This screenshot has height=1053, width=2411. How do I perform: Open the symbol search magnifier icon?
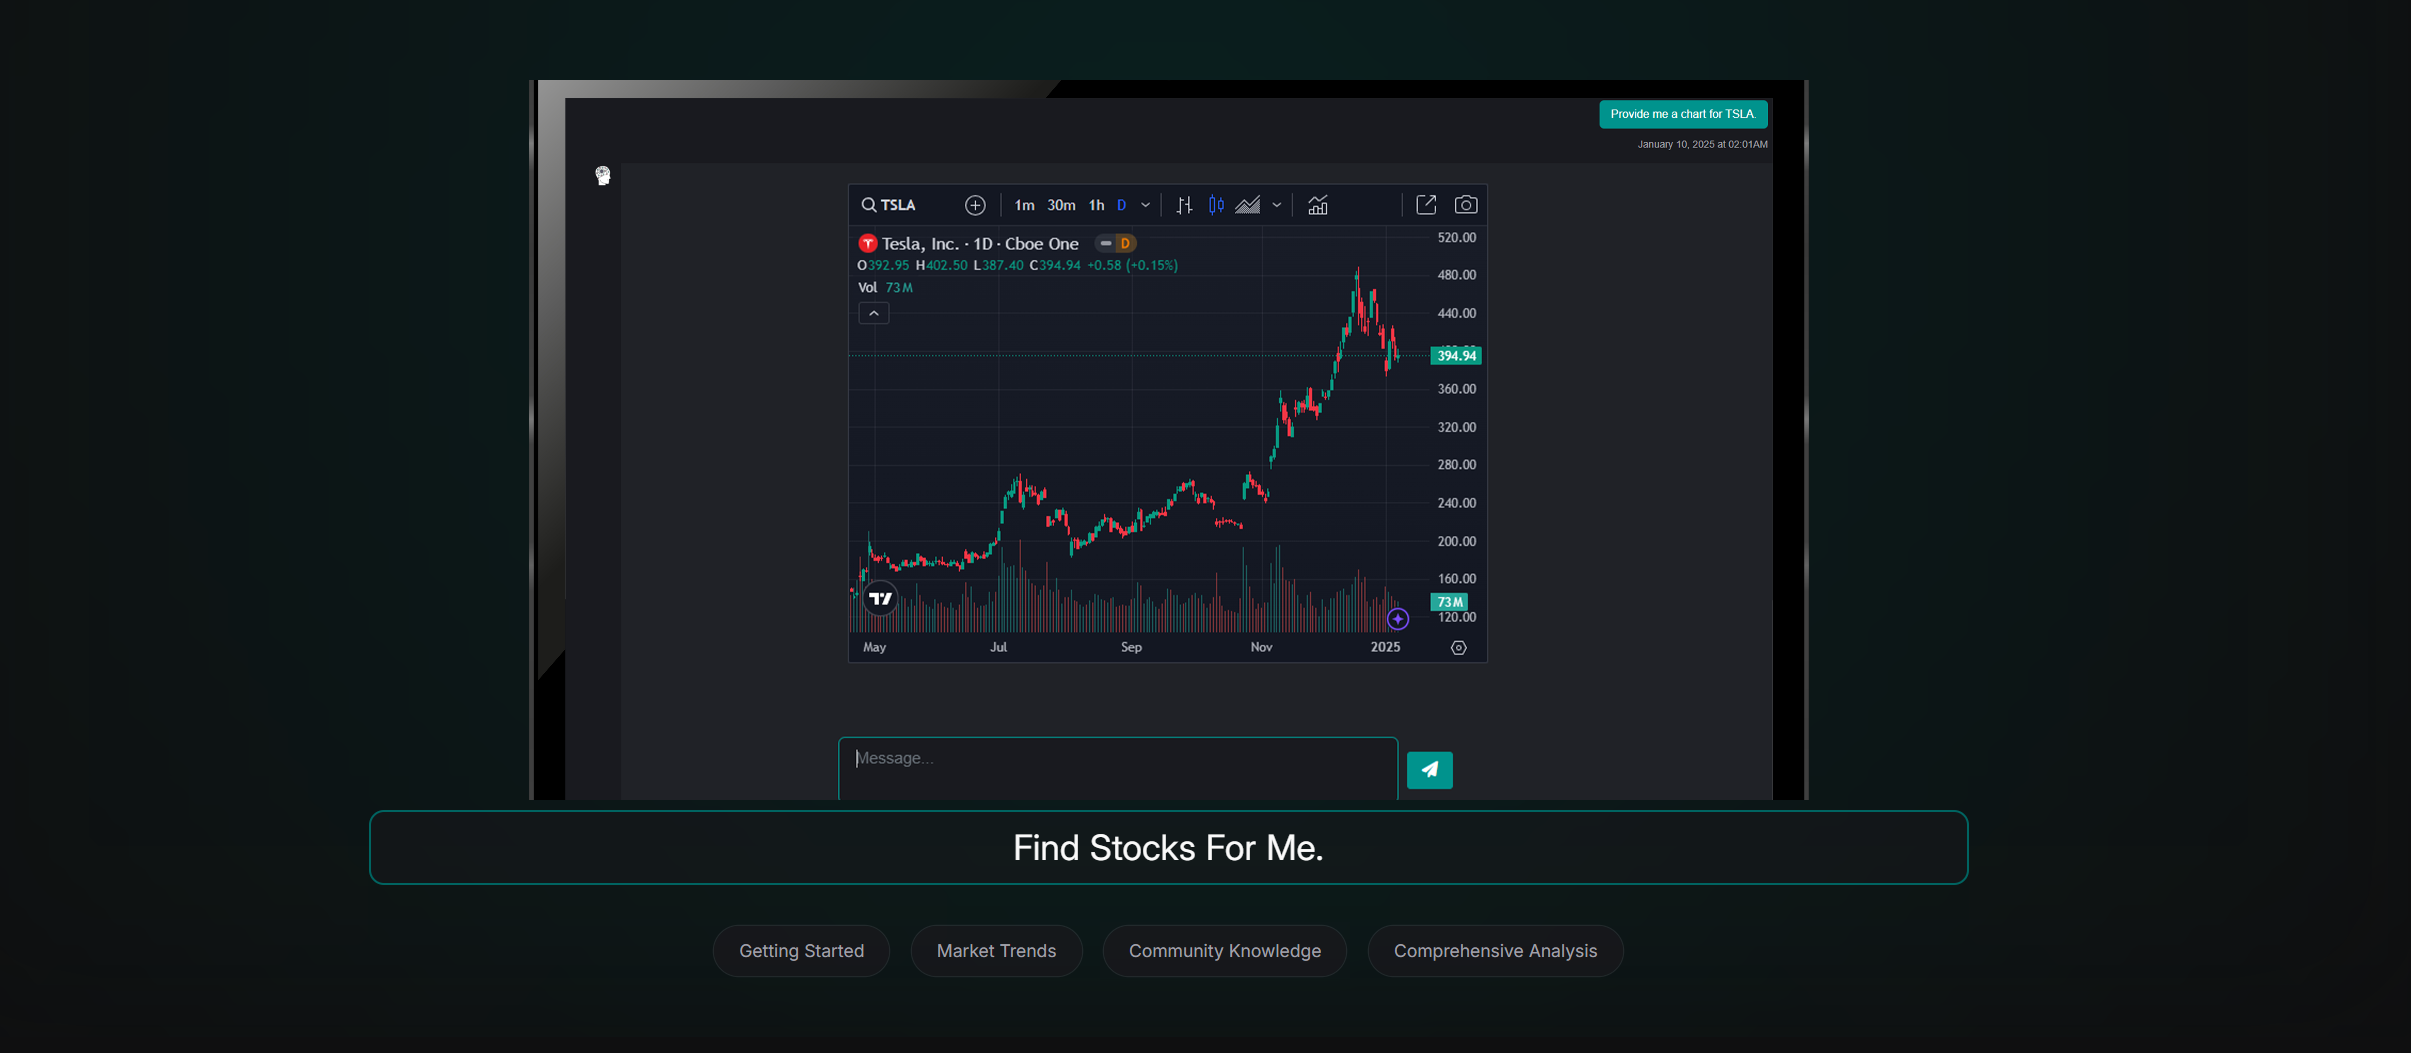(868, 204)
